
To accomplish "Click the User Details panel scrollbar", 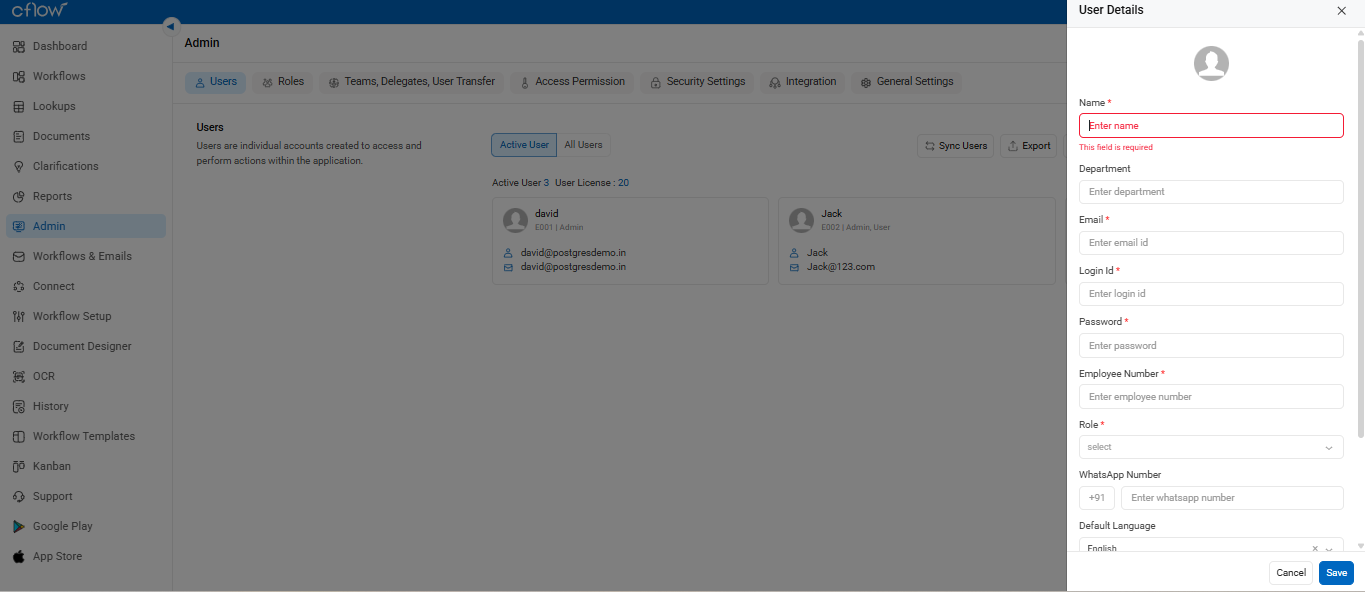I will point(1360,238).
